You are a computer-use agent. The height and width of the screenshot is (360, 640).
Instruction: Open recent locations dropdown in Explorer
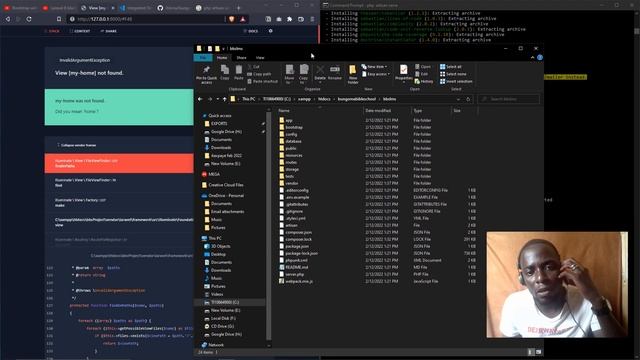tap(218, 99)
